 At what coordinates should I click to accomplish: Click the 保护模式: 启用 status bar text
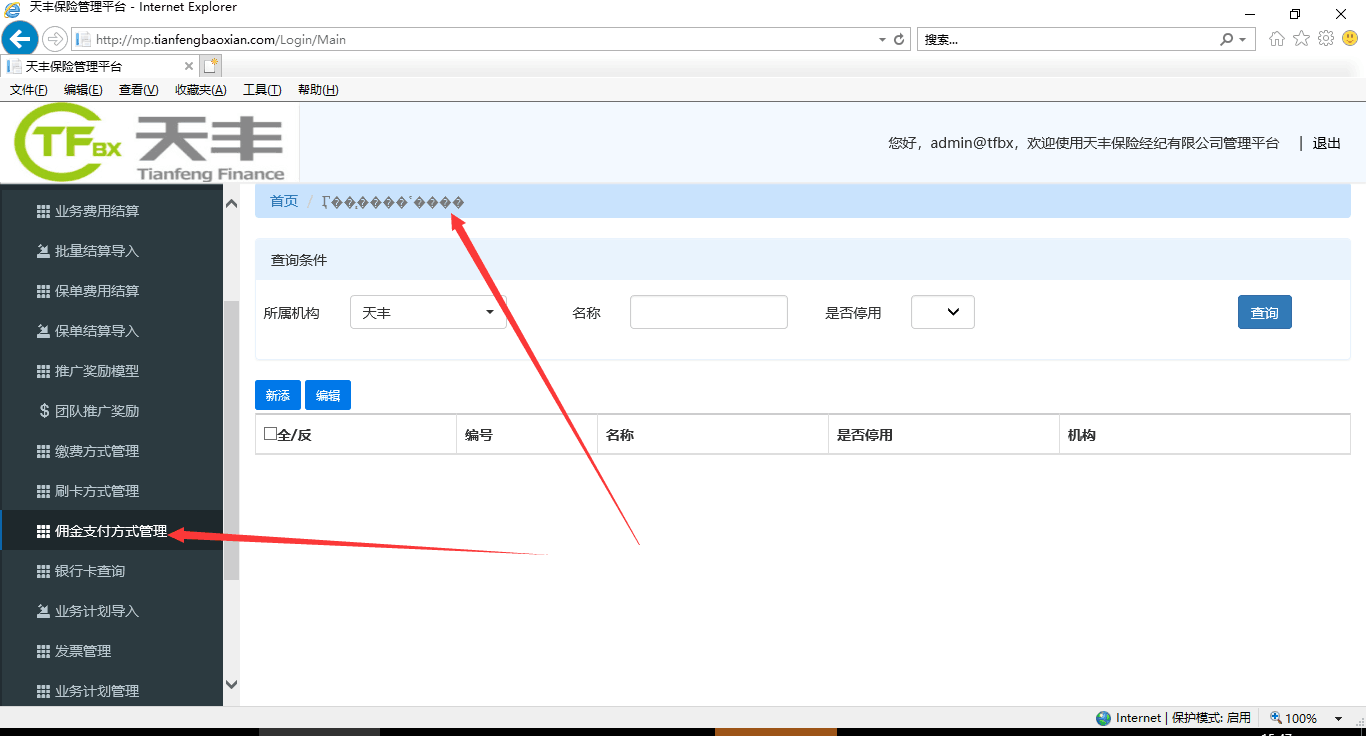coord(1211,718)
